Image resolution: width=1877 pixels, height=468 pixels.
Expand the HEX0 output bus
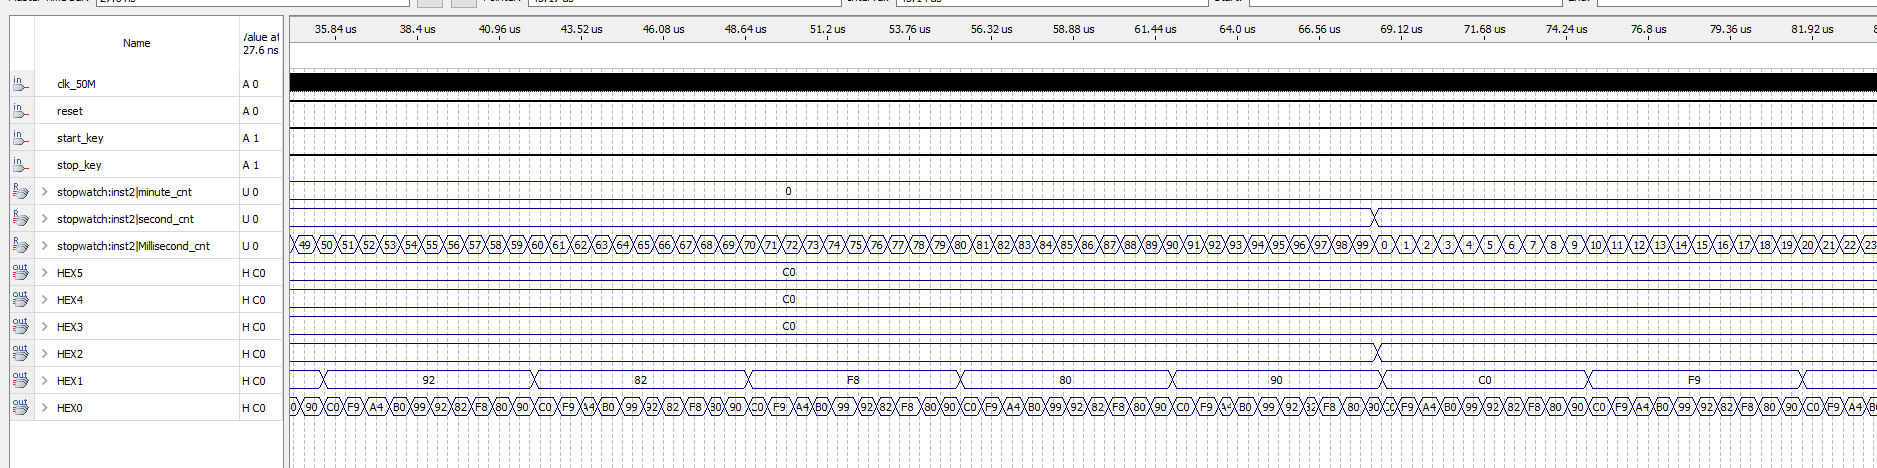pyautogui.click(x=45, y=407)
